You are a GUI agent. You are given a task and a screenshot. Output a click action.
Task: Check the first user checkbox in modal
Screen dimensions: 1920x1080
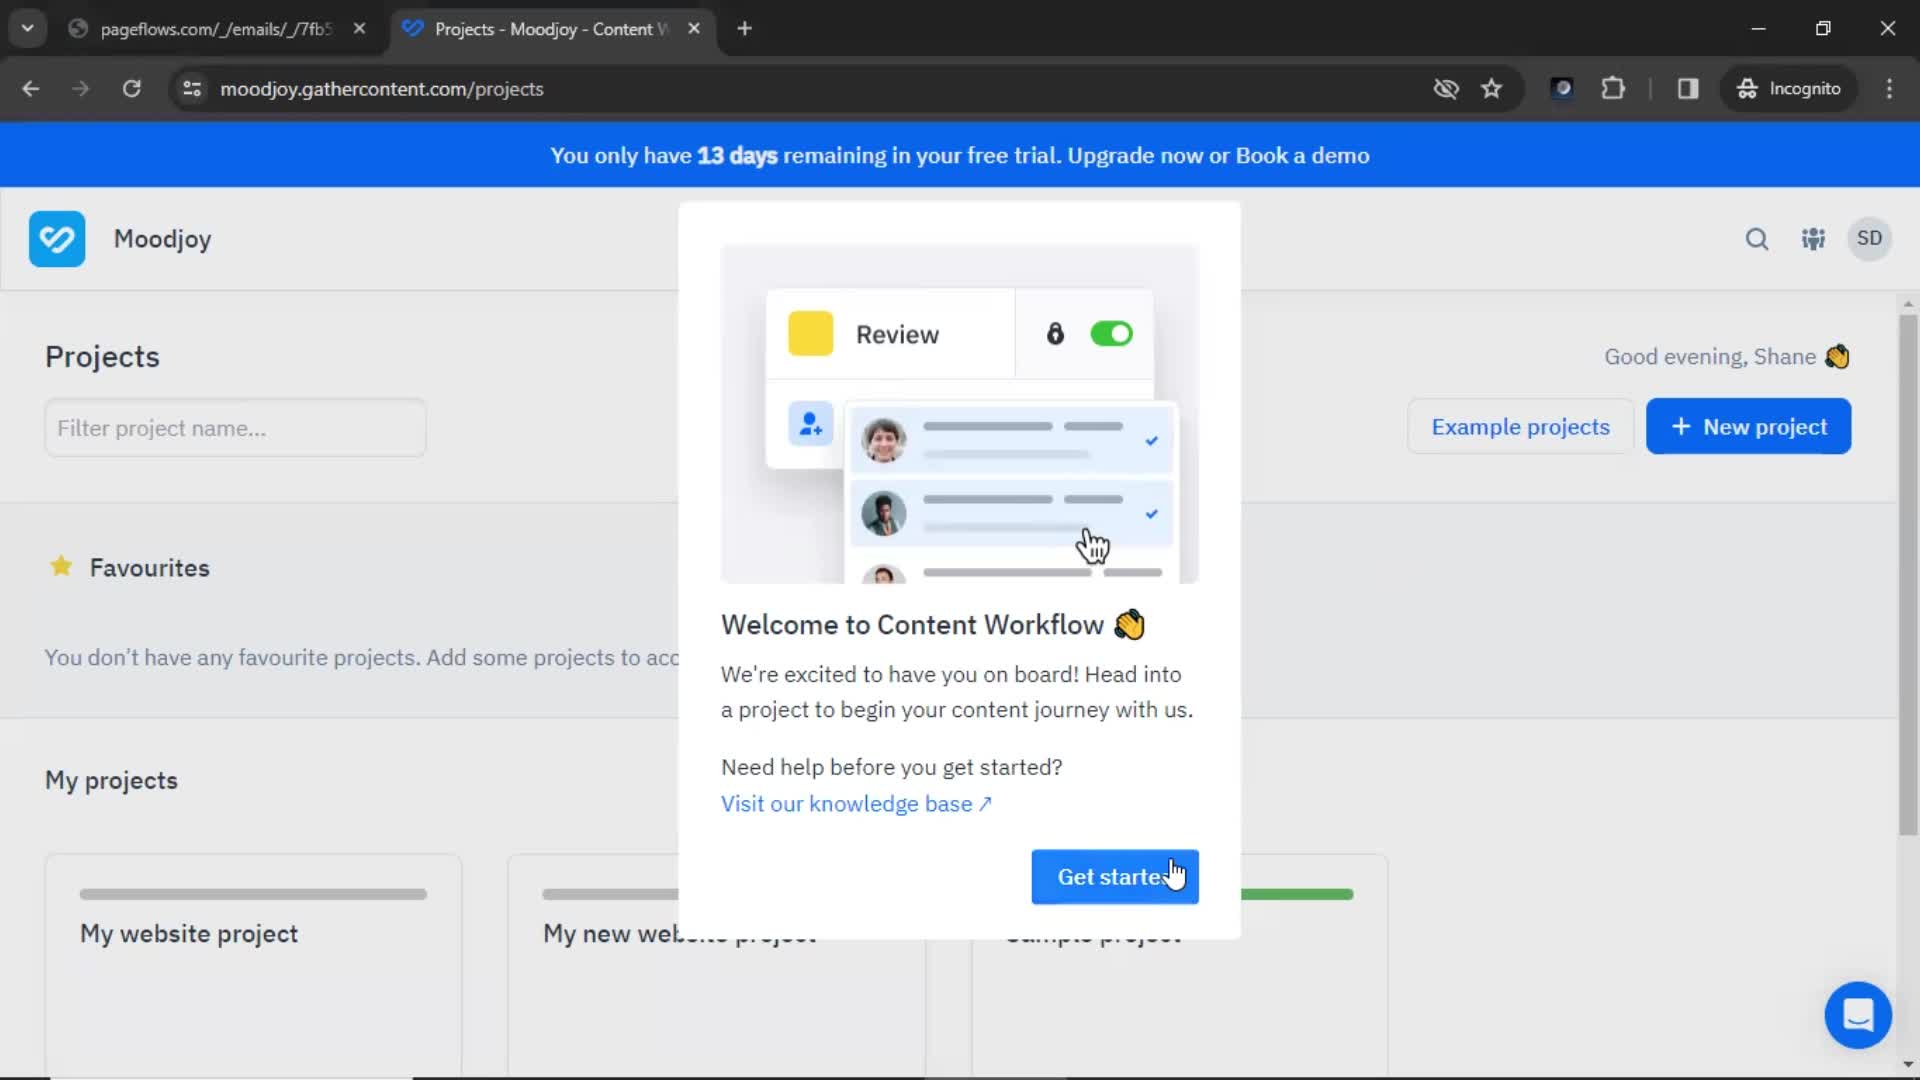pyautogui.click(x=1151, y=440)
